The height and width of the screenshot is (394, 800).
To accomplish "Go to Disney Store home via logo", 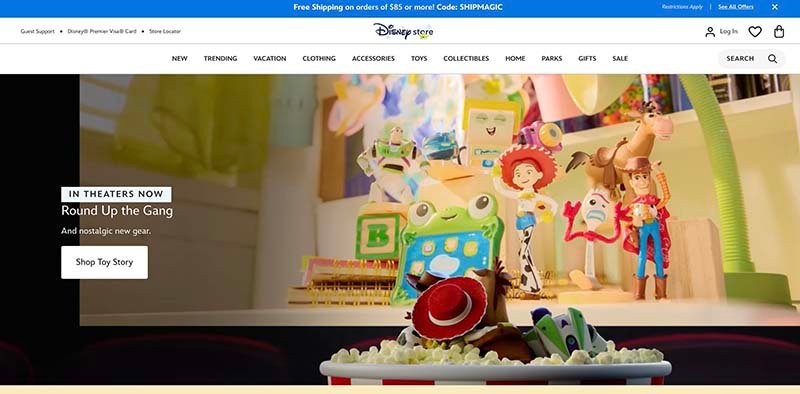I will (403, 31).
